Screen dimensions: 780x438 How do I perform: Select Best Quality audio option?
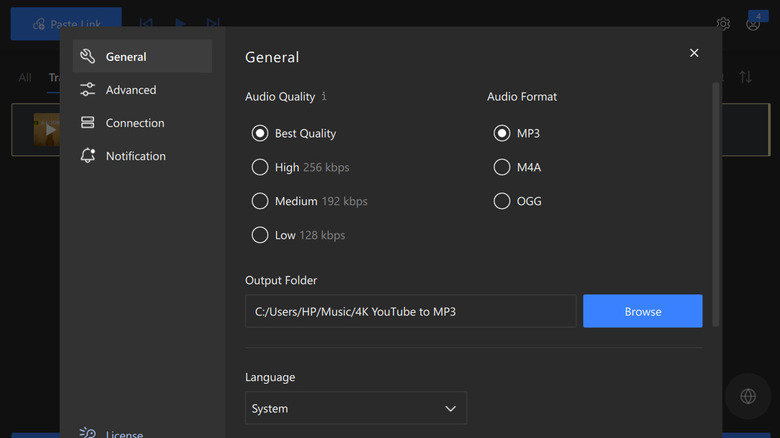tap(260, 133)
